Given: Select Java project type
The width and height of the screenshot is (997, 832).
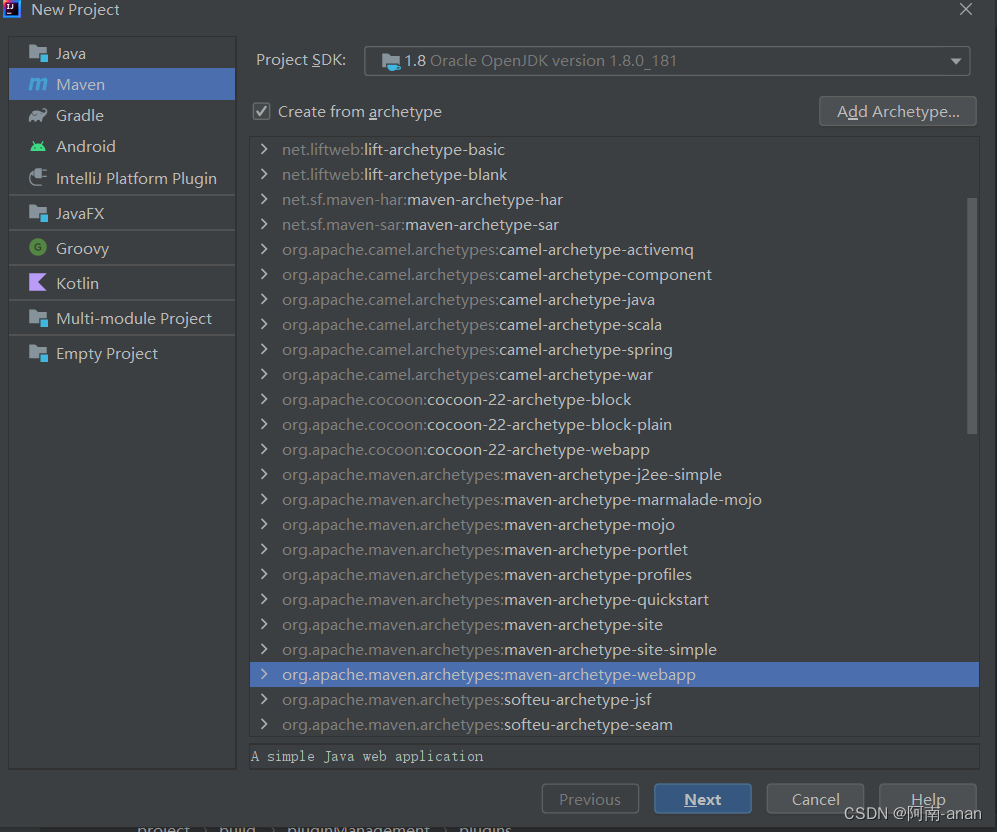Looking at the screenshot, I should click(x=122, y=53).
